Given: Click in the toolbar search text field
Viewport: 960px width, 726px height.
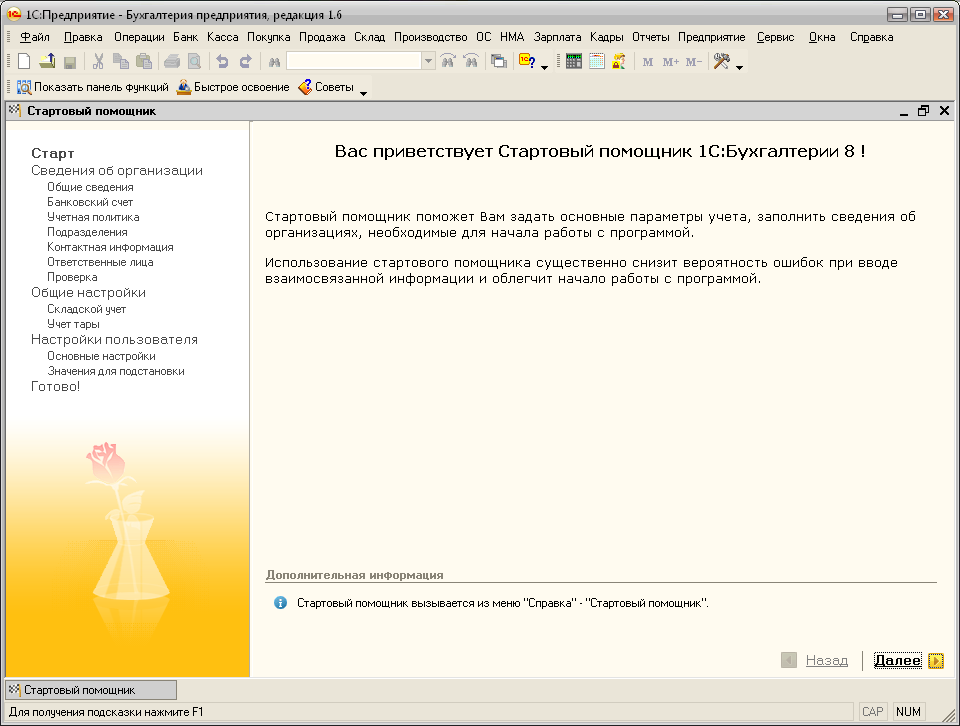Looking at the screenshot, I should 354,61.
